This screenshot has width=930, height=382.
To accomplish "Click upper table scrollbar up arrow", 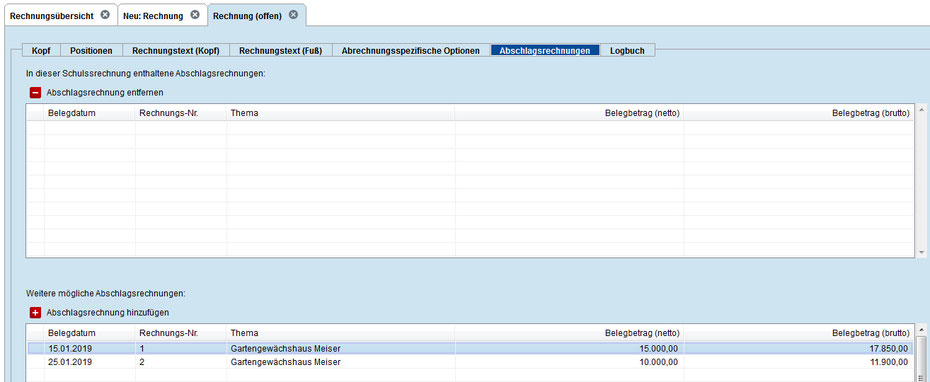I will click(x=921, y=110).
